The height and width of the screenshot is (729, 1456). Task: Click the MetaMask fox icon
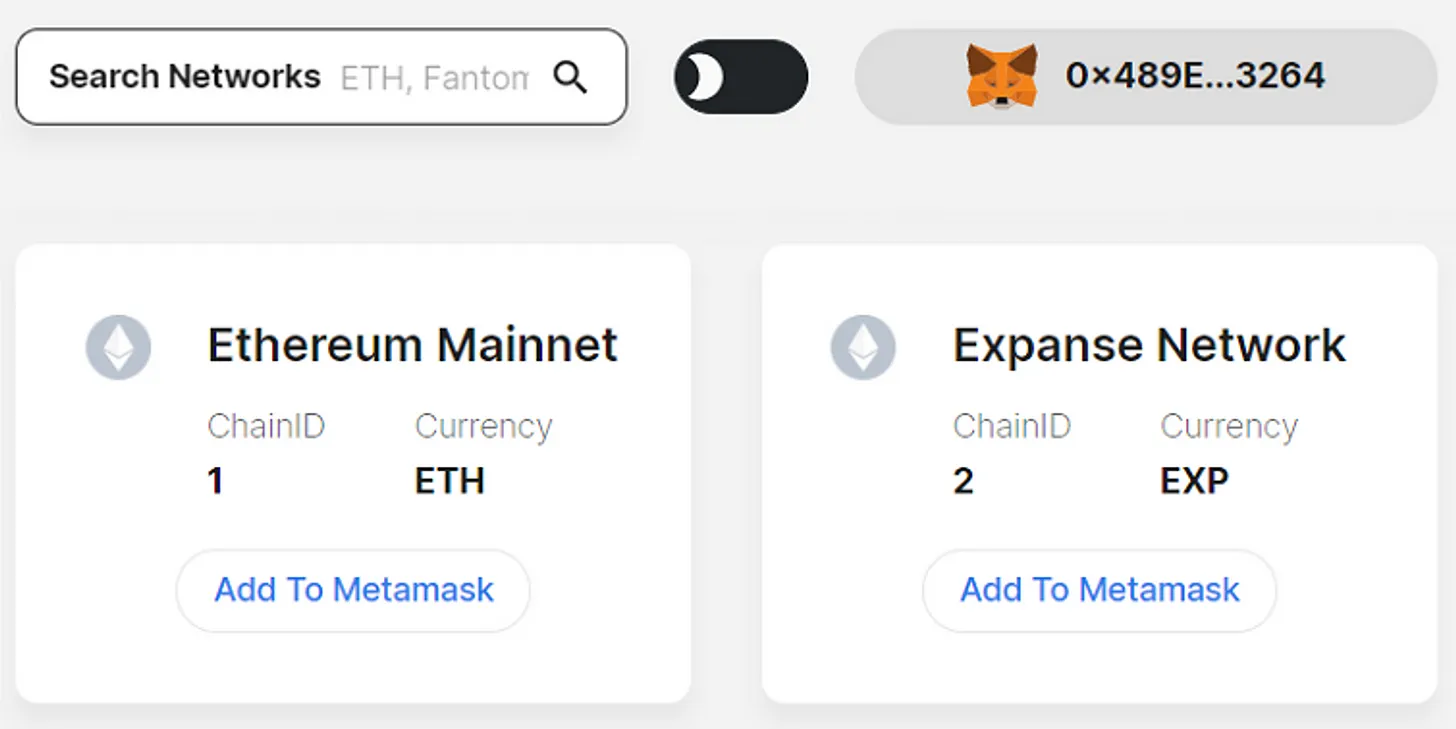[1001, 76]
